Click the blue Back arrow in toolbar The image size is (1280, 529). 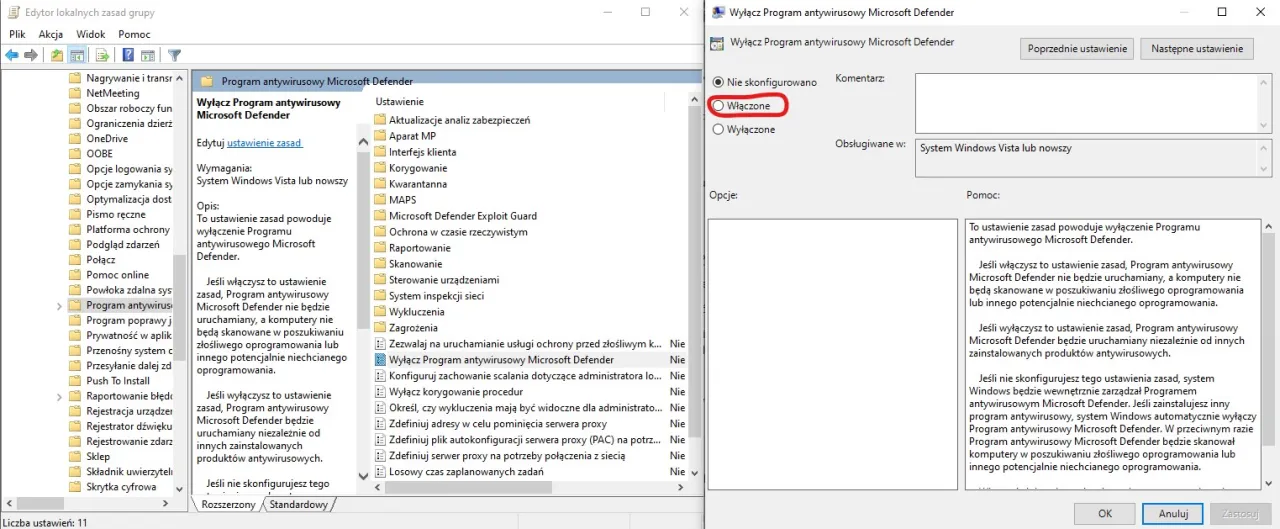[x=12, y=55]
